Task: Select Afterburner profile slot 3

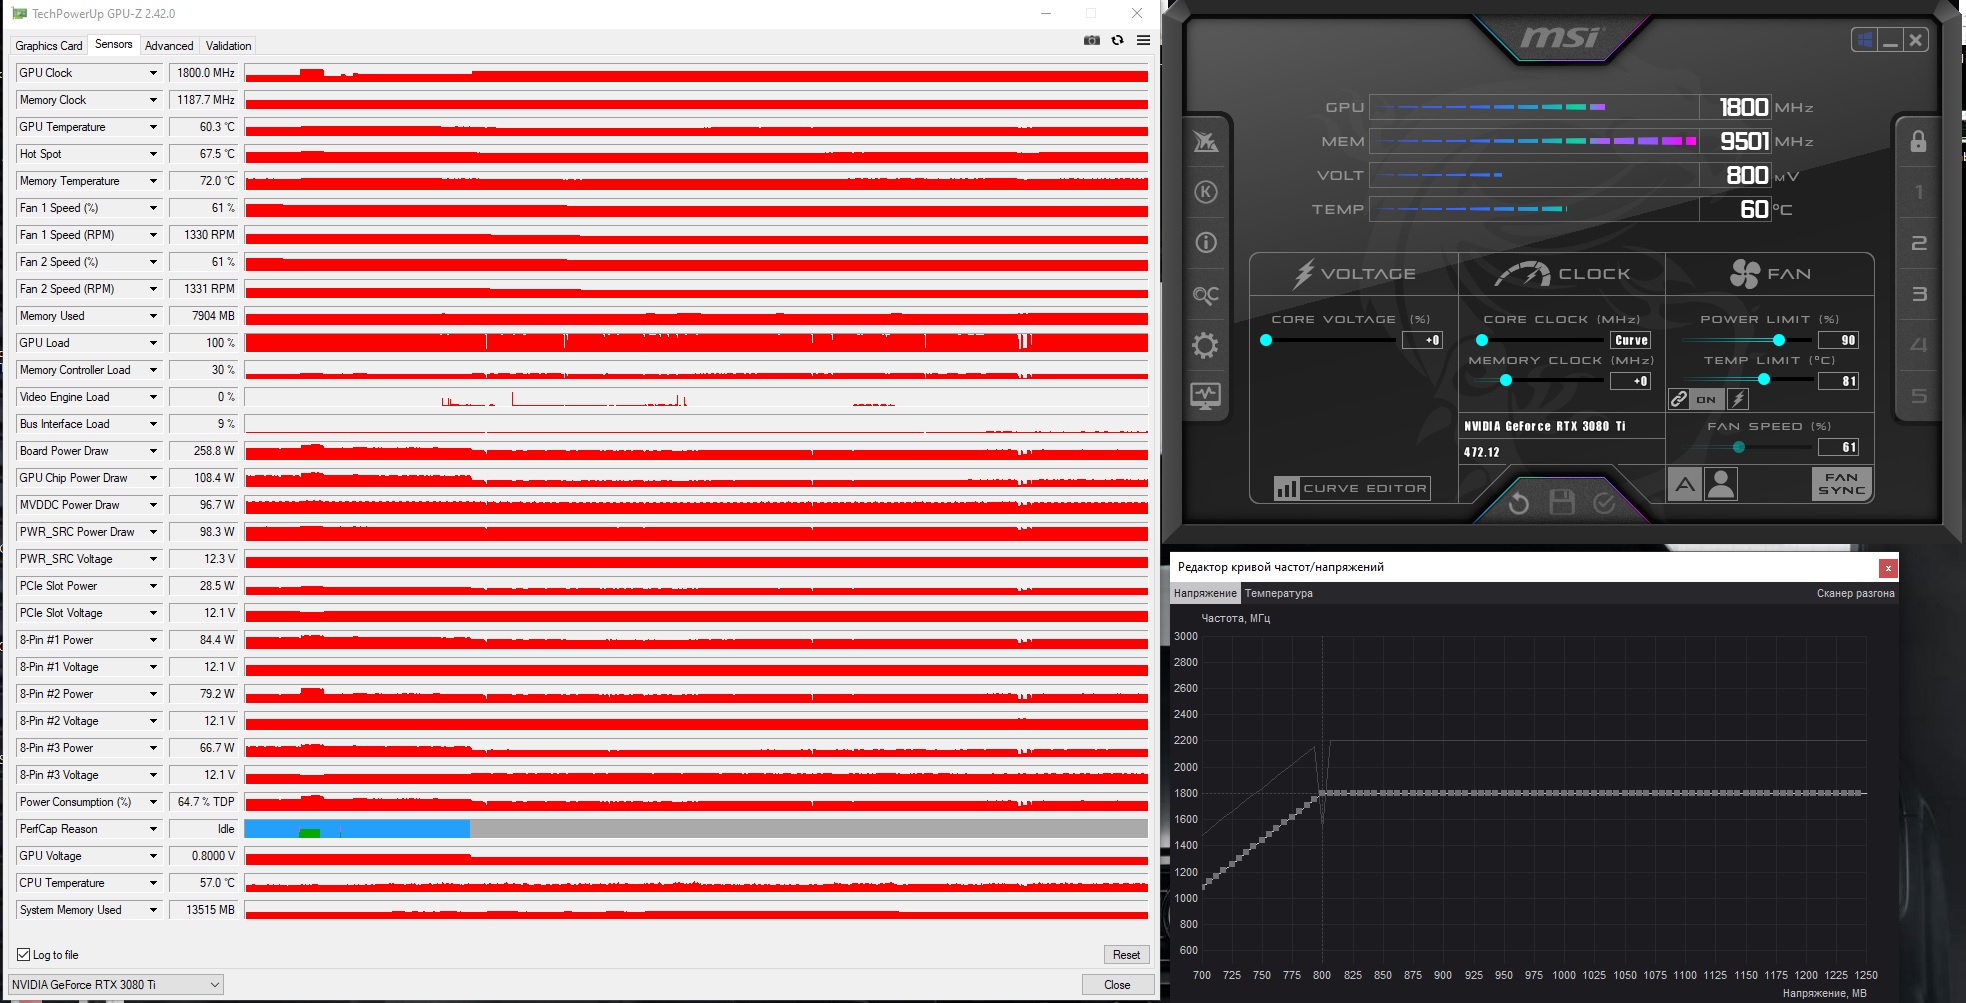Action: tap(1918, 294)
